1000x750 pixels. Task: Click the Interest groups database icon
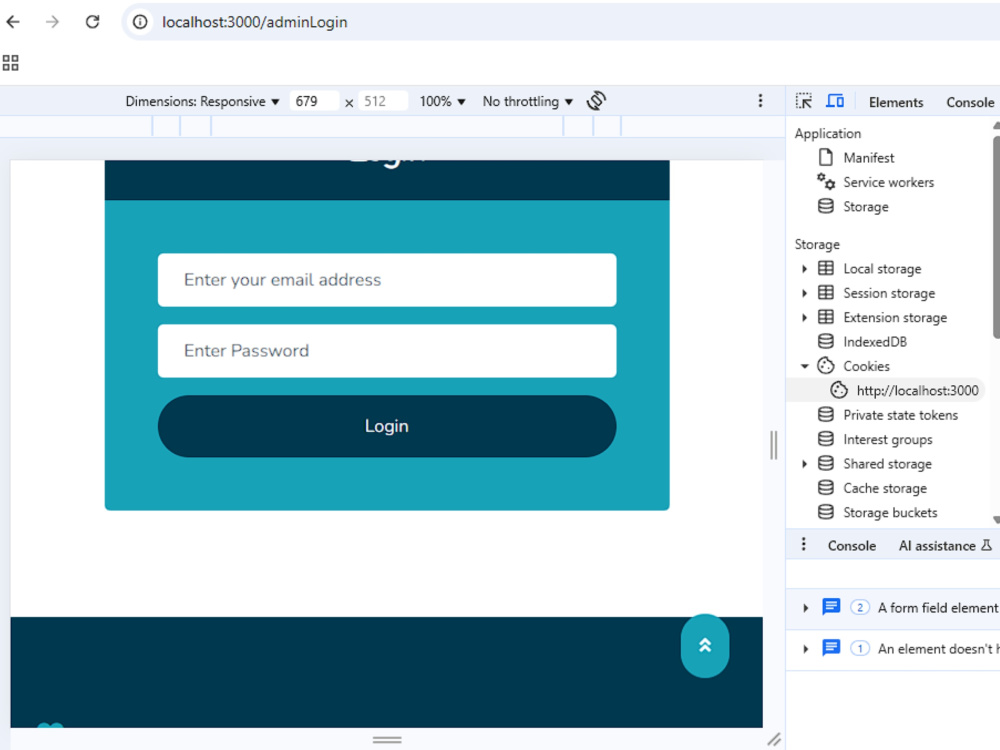pyautogui.click(x=826, y=439)
